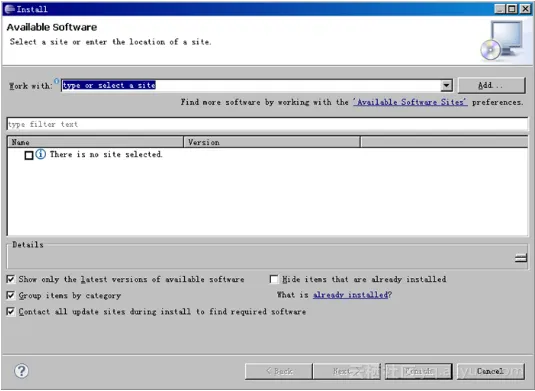Viewport: 535px width, 391px height.
Task: Click the Details section handle icon
Action: tap(521, 258)
